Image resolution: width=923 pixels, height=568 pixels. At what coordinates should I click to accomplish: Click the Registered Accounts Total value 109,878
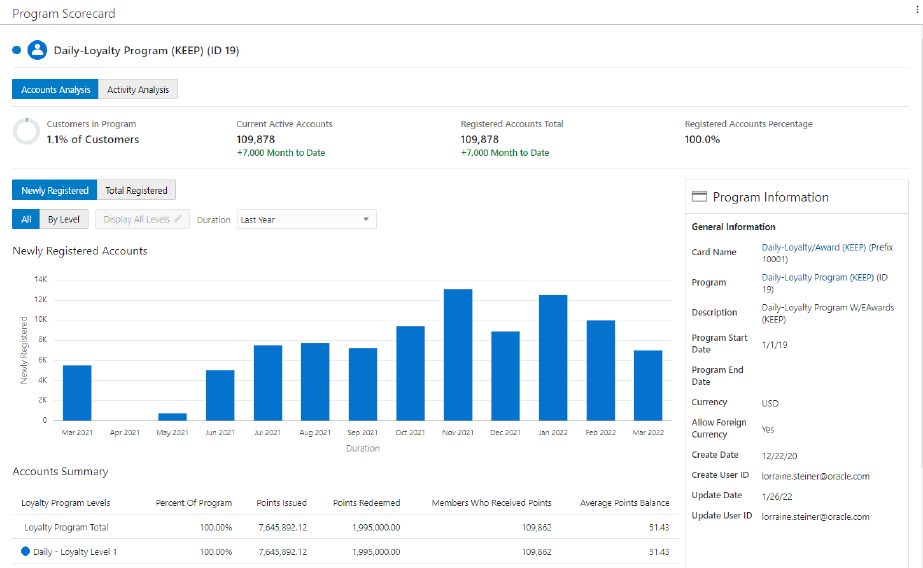[480, 139]
